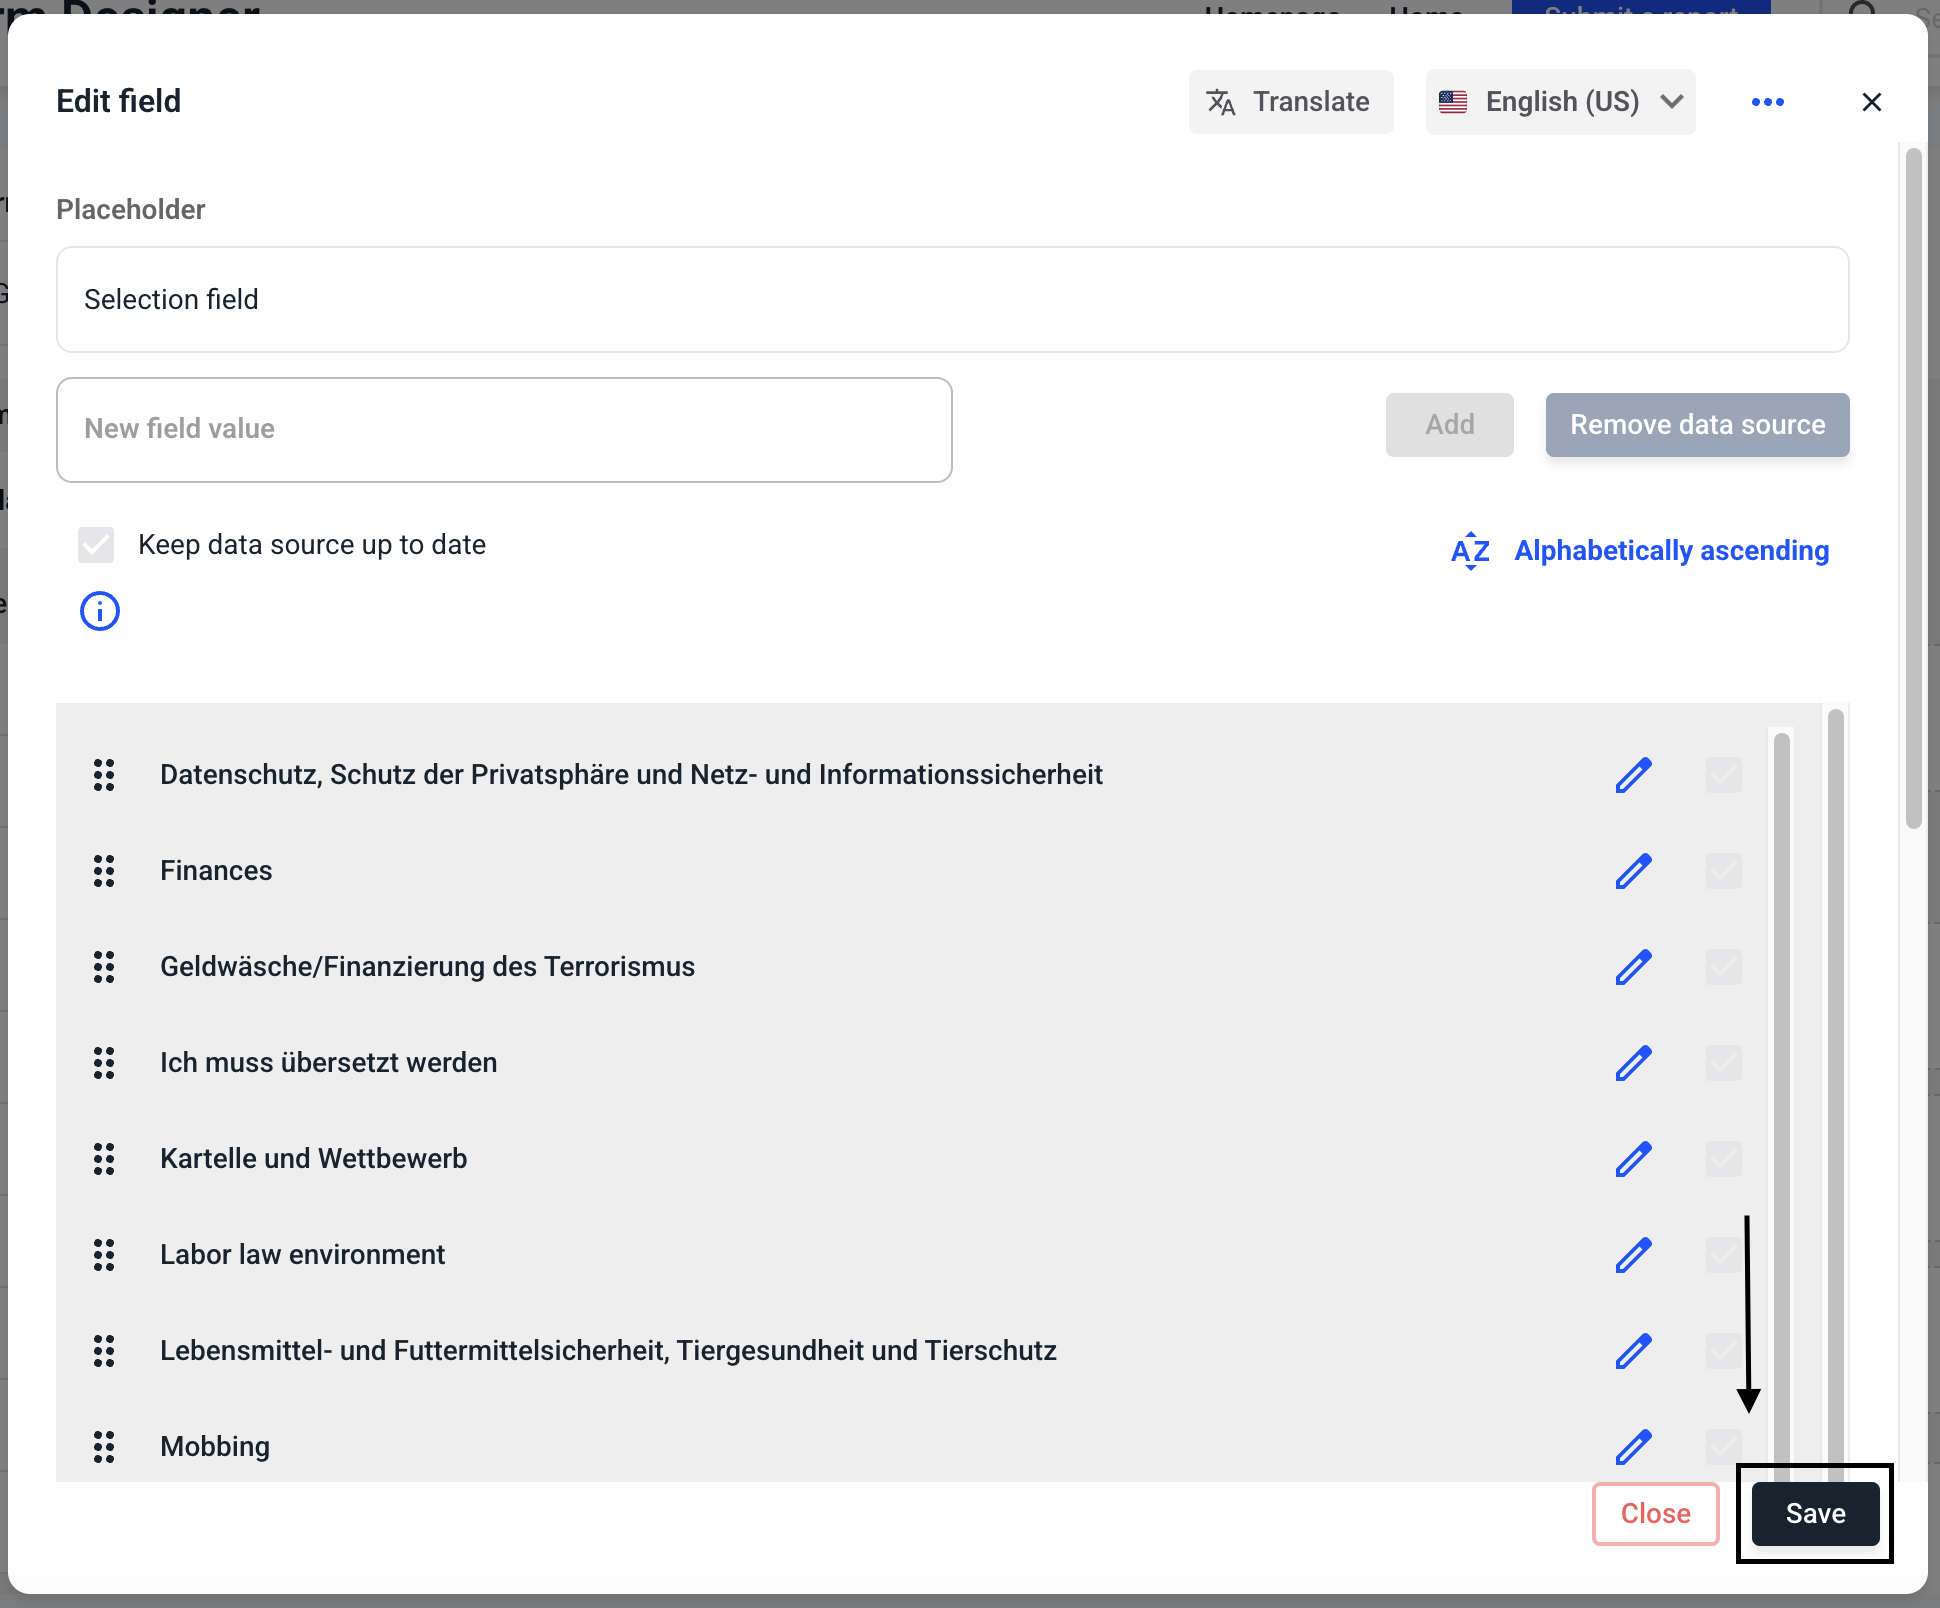This screenshot has width=1940, height=1608.
Task: Click pencil icon for Labor law environment
Action: tap(1633, 1255)
